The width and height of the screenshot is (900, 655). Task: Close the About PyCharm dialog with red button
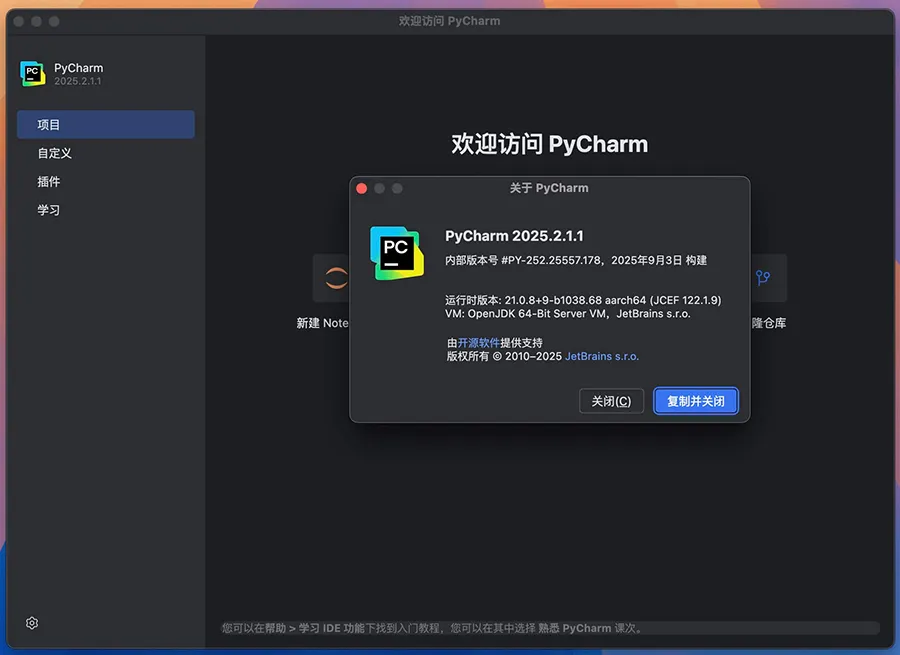362,188
